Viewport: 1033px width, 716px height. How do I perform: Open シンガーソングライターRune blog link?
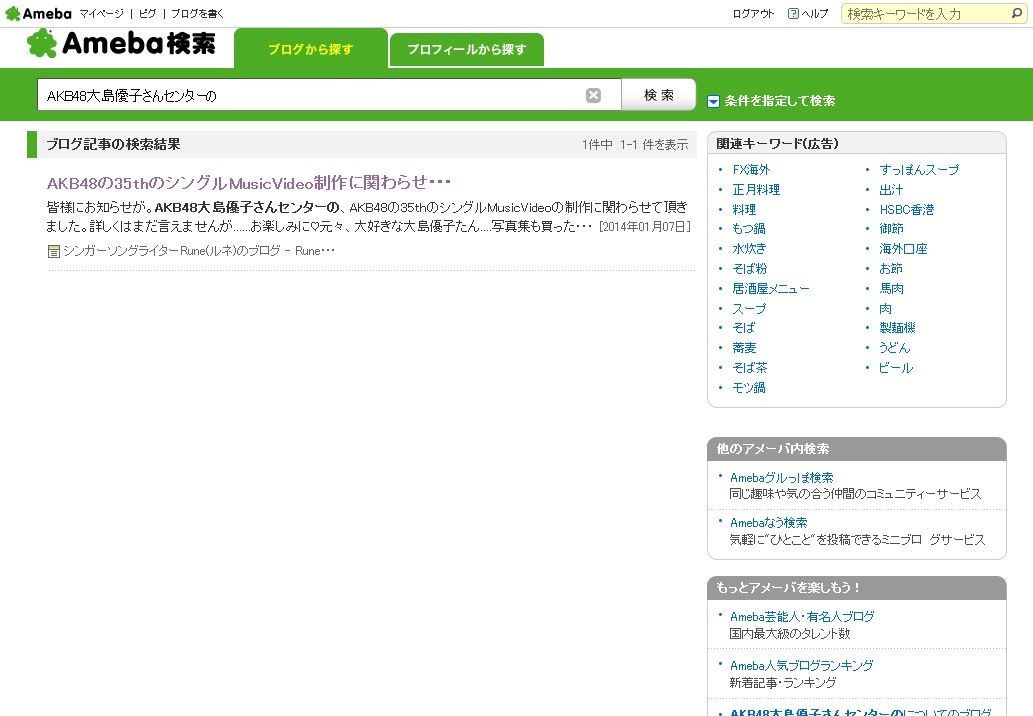tap(198, 251)
